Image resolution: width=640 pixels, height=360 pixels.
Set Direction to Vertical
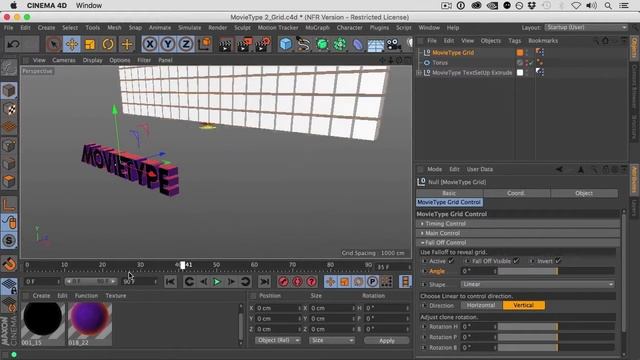tap(524, 305)
